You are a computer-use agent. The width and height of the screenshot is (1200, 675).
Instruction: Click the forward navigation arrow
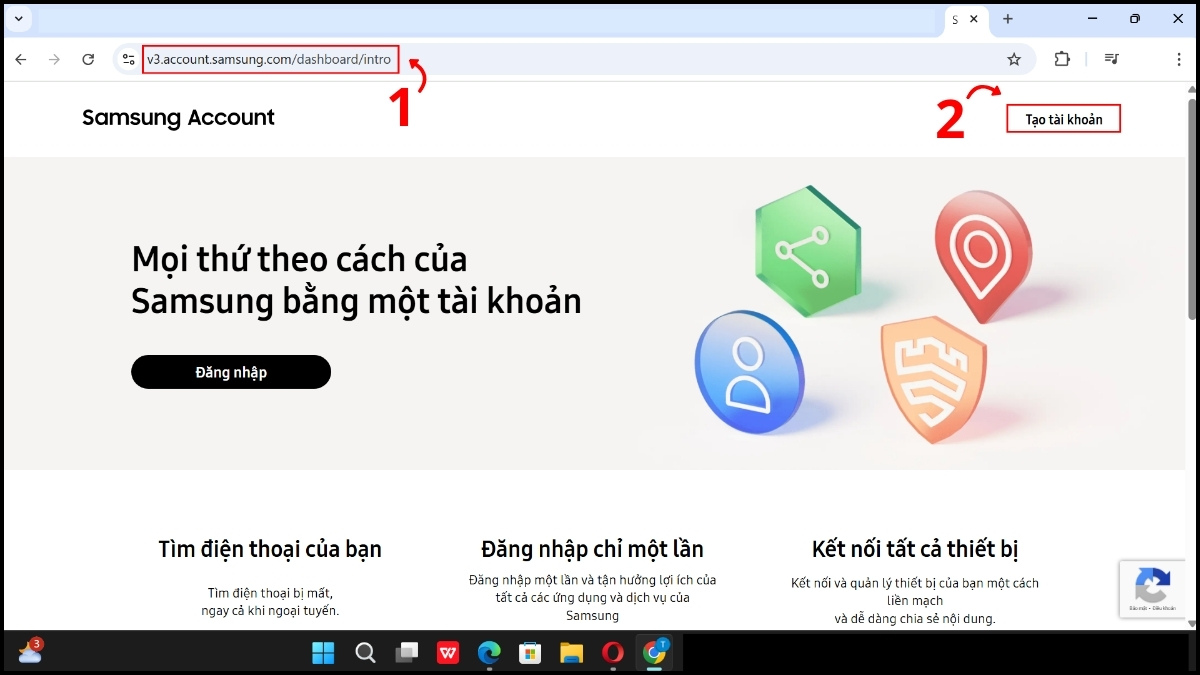point(54,59)
